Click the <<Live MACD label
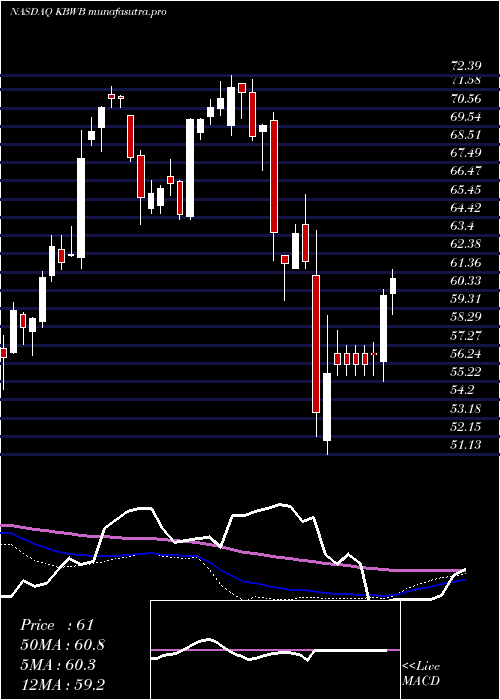The width and height of the screenshot is (500, 700). [421, 674]
